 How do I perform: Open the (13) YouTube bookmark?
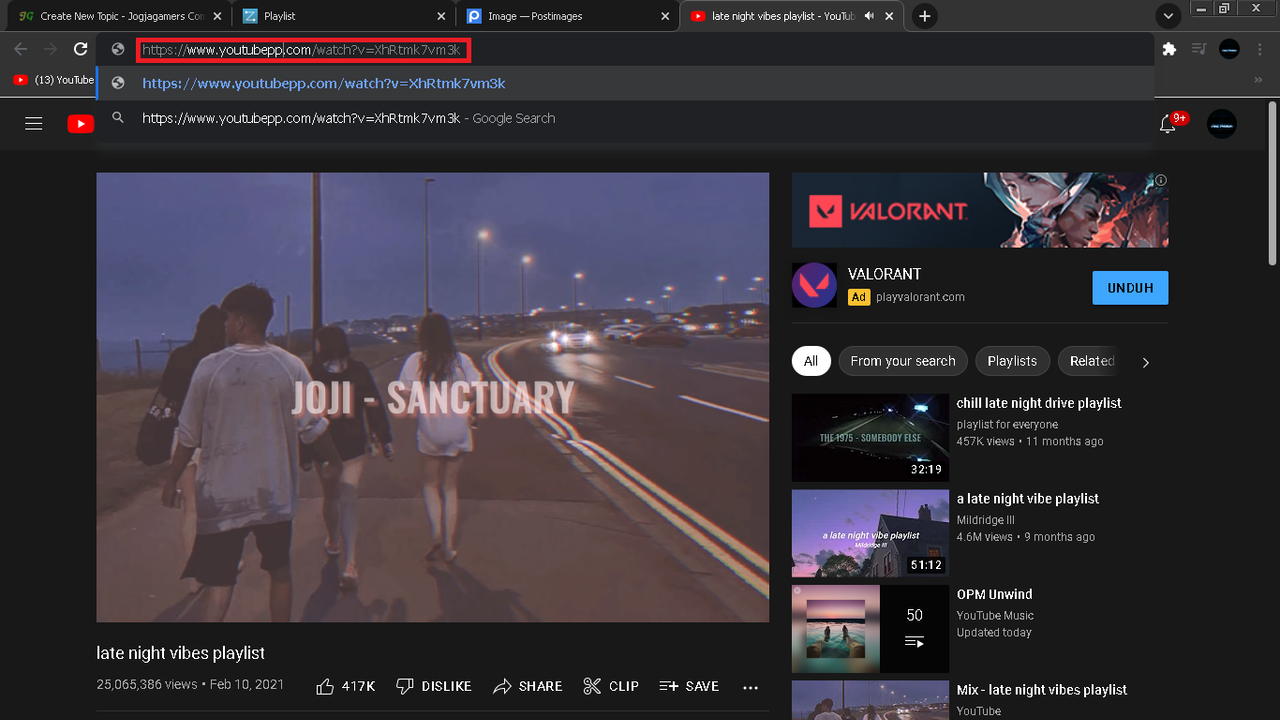(54, 80)
